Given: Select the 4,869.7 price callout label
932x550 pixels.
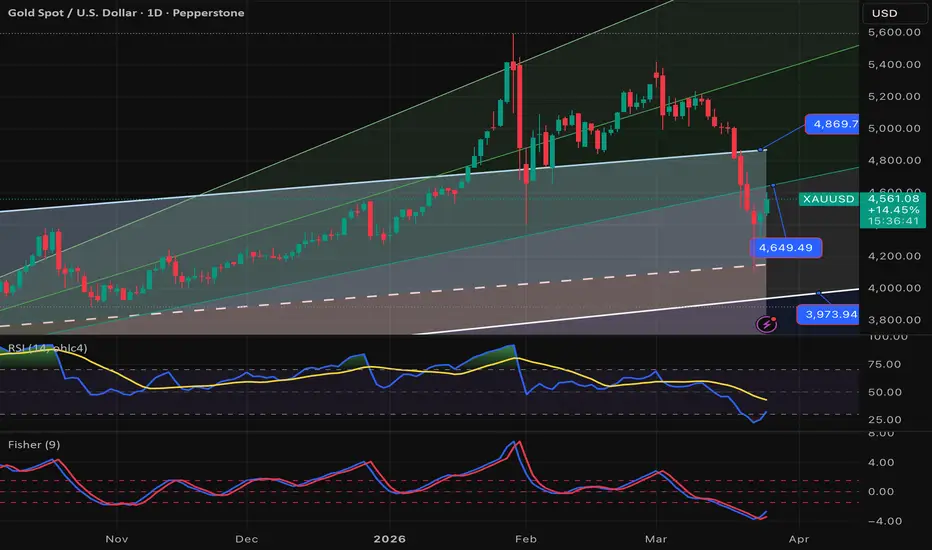Looking at the screenshot, I should 835,125.
